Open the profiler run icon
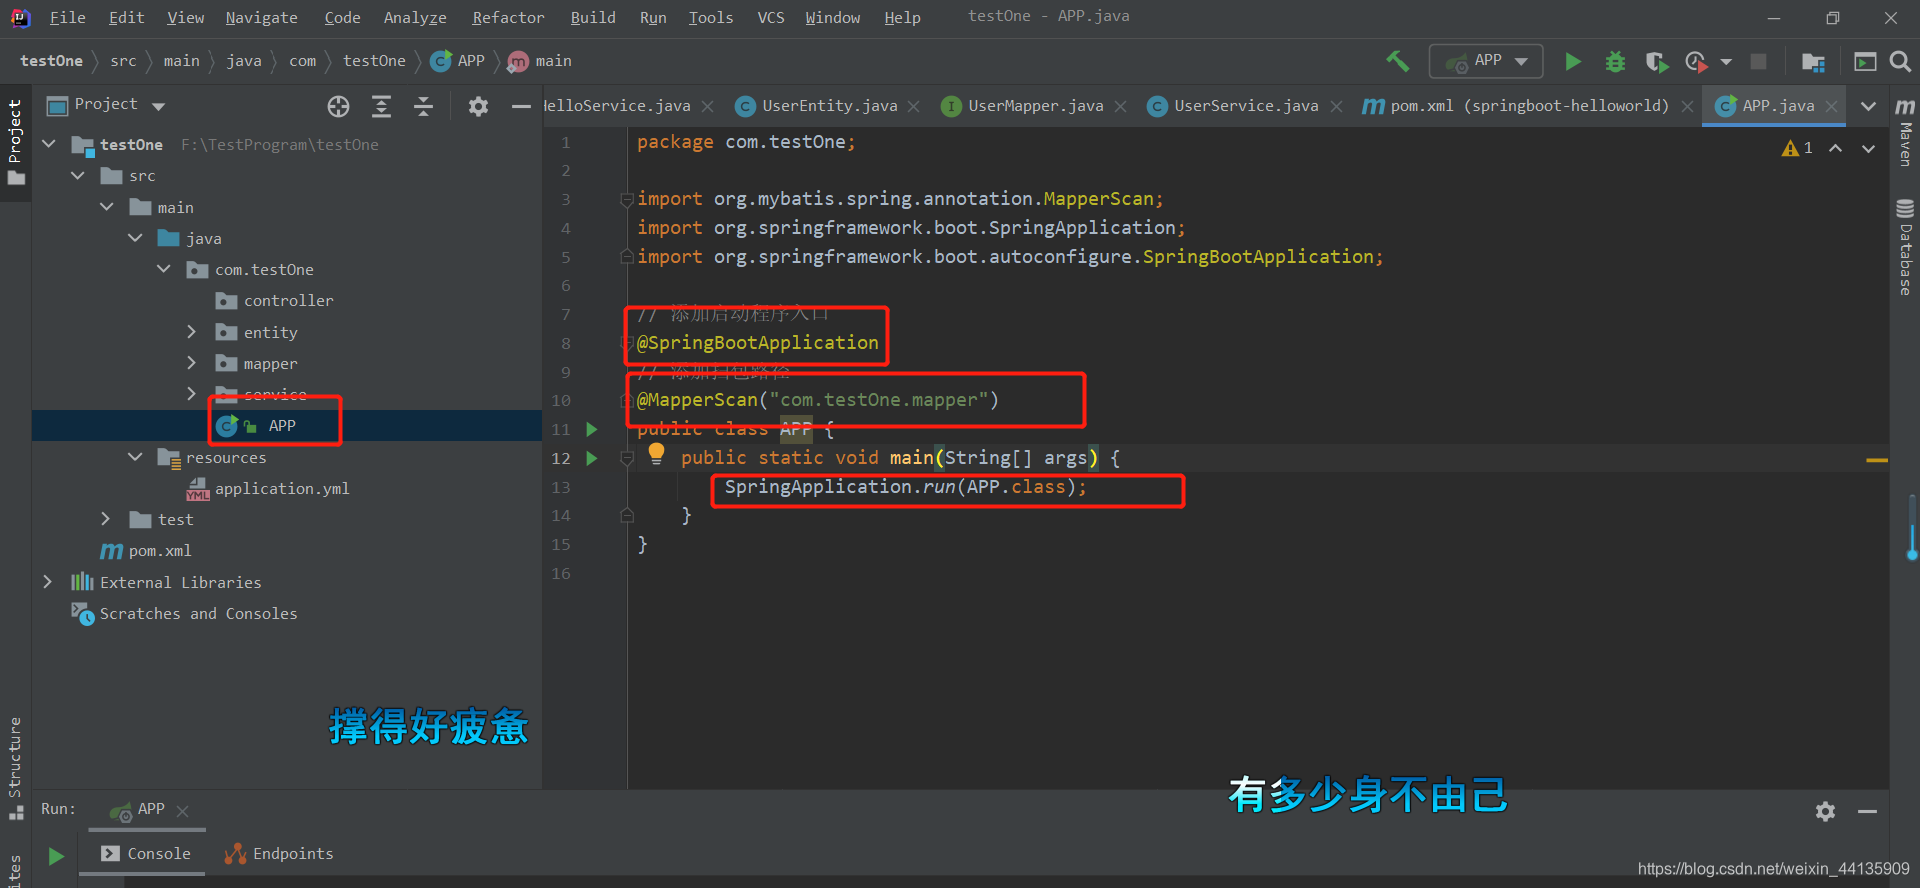 (1695, 62)
